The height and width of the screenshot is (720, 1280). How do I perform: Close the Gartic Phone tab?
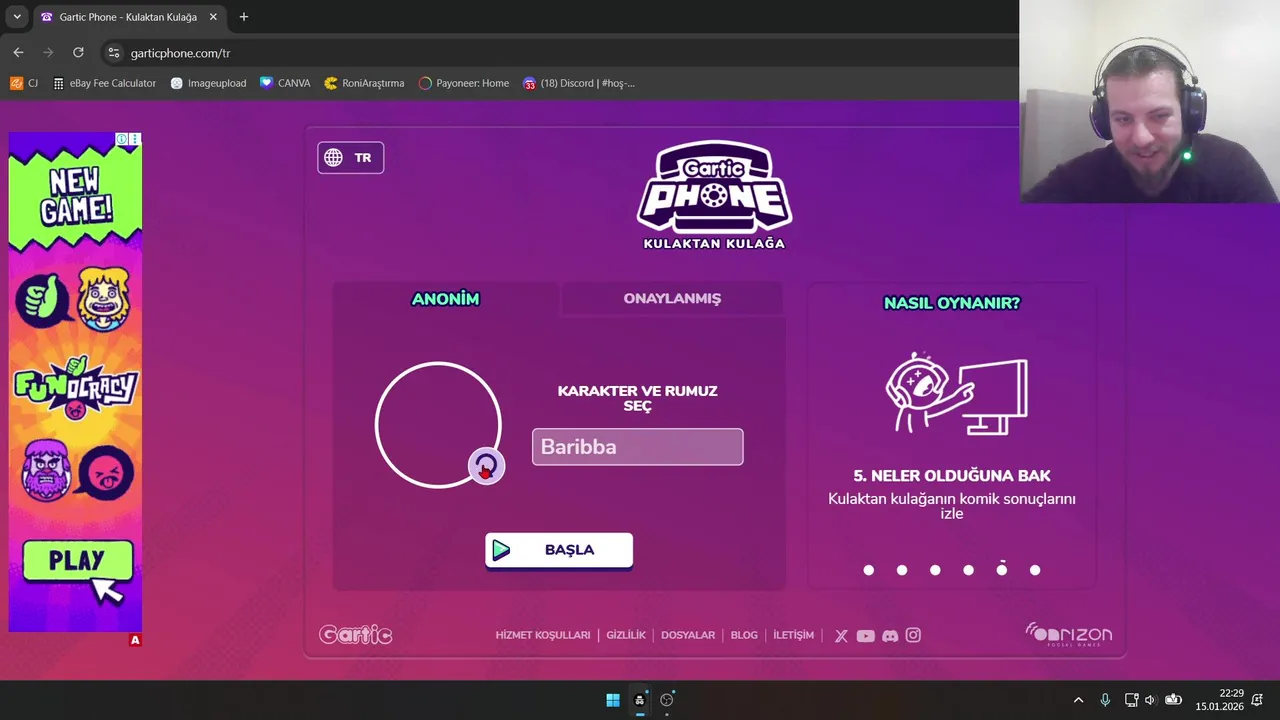(x=213, y=17)
